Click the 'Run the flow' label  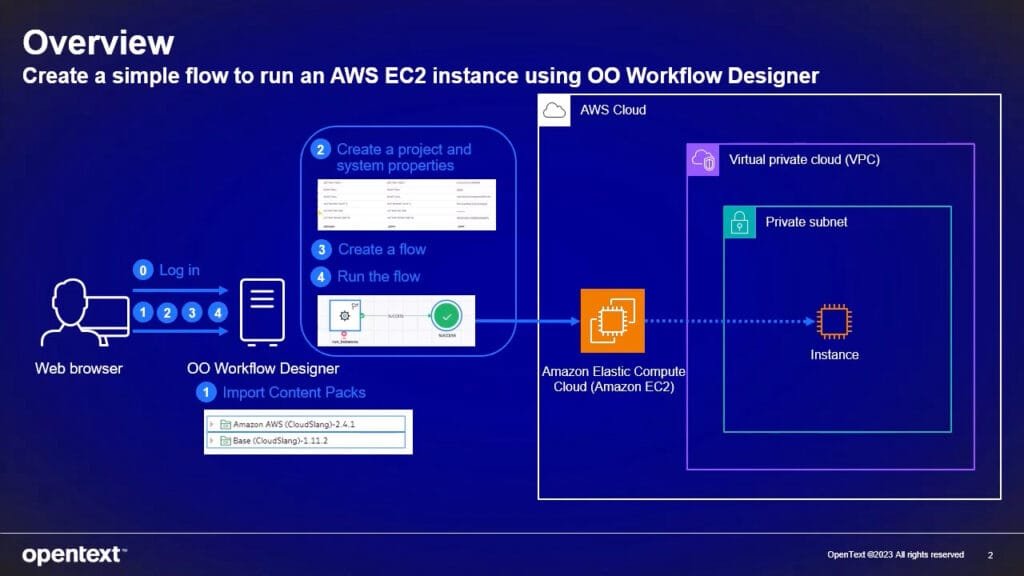point(379,277)
